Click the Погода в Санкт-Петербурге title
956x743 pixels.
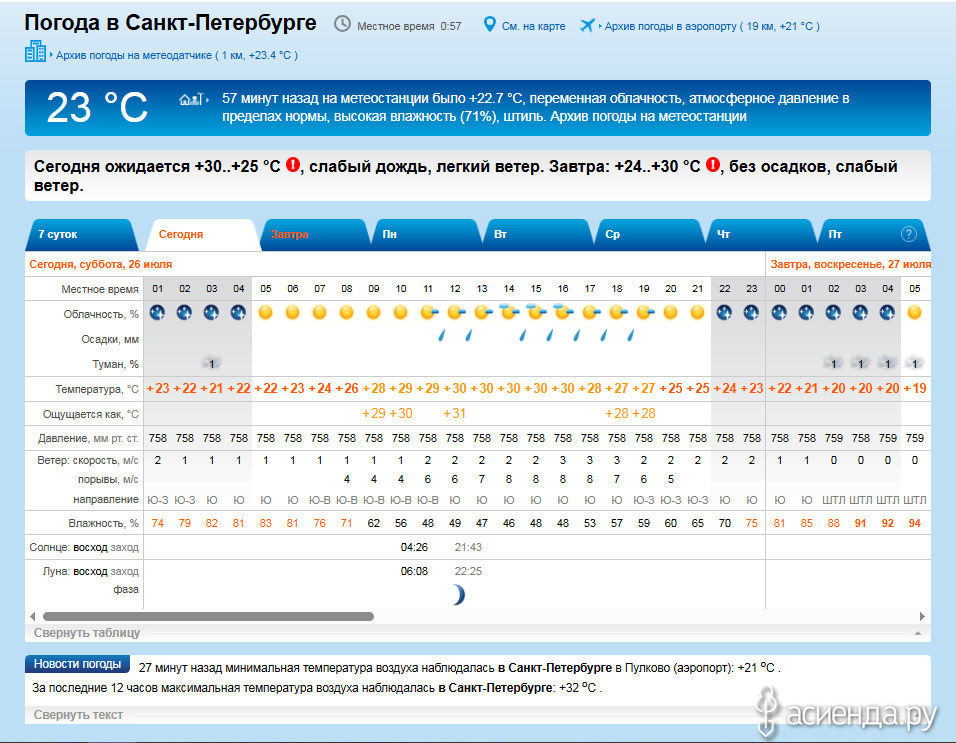pos(170,23)
